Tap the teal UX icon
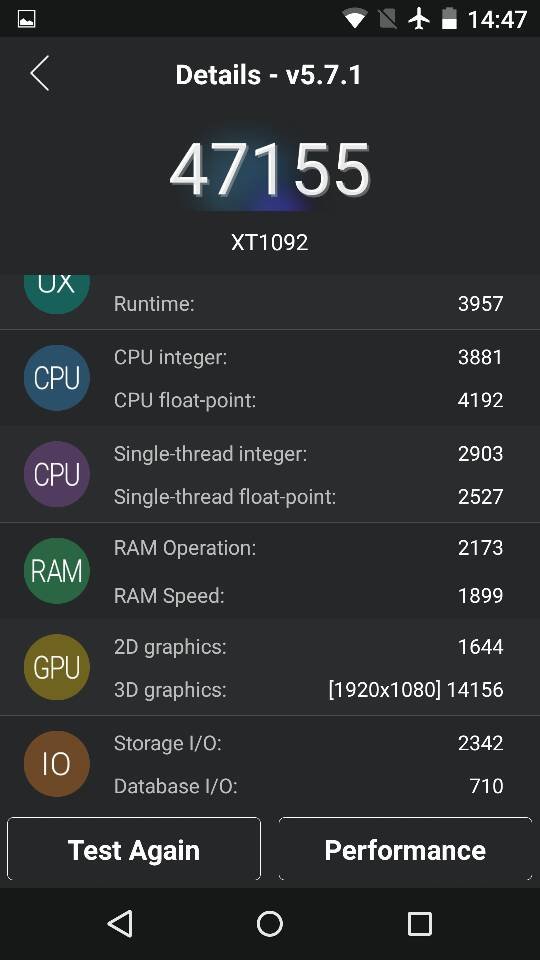Image resolution: width=540 pixels, height=960 pixels. click(57, 294)
